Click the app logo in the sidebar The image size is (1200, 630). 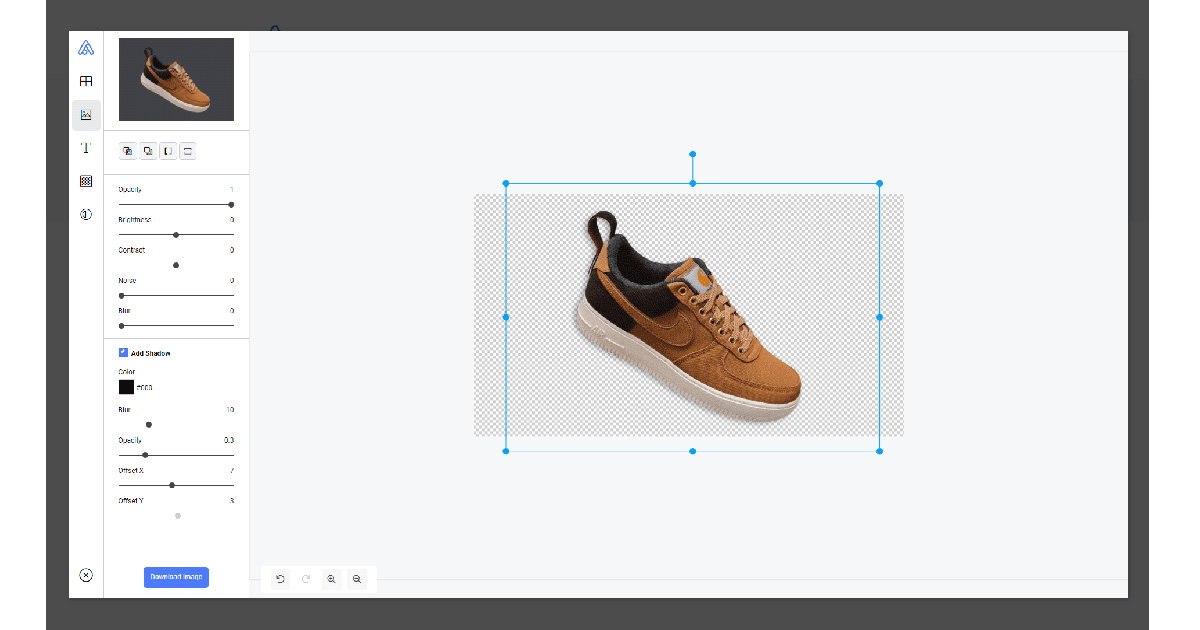86,48
